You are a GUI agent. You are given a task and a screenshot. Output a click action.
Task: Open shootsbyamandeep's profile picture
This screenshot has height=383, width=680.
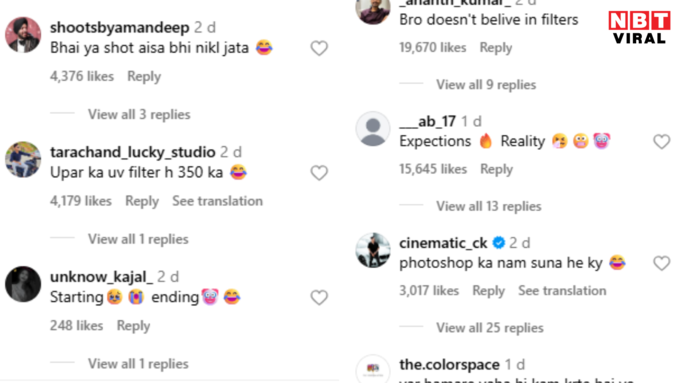(x=23, y=35)
